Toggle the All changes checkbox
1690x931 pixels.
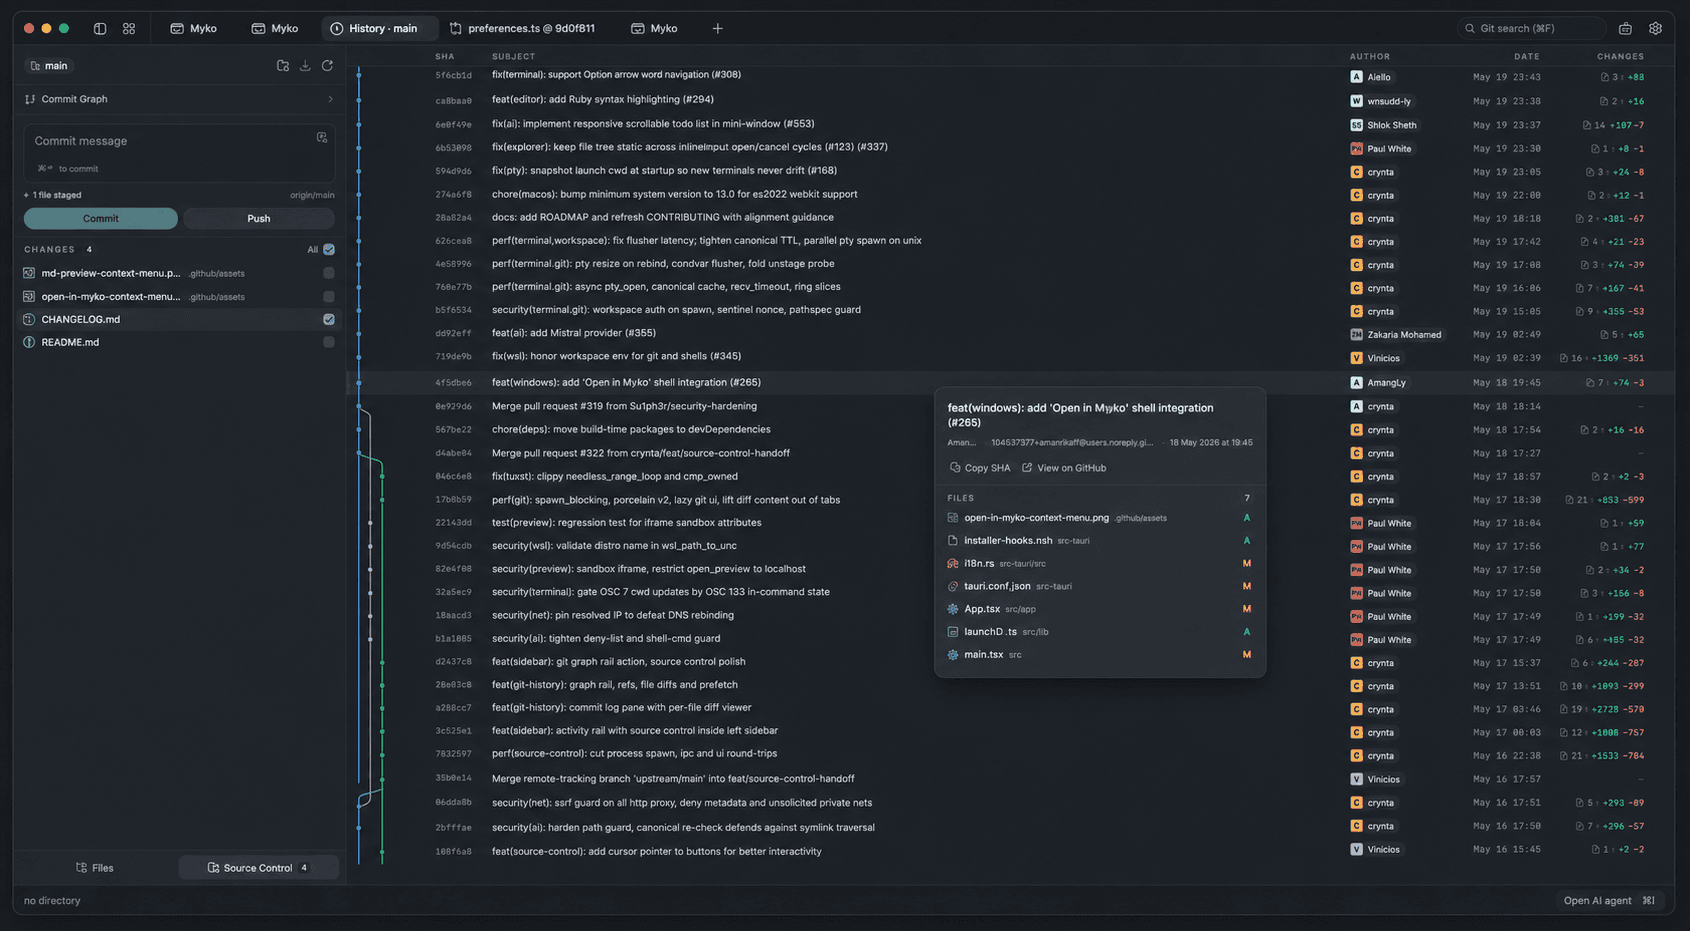coord(329,249)
